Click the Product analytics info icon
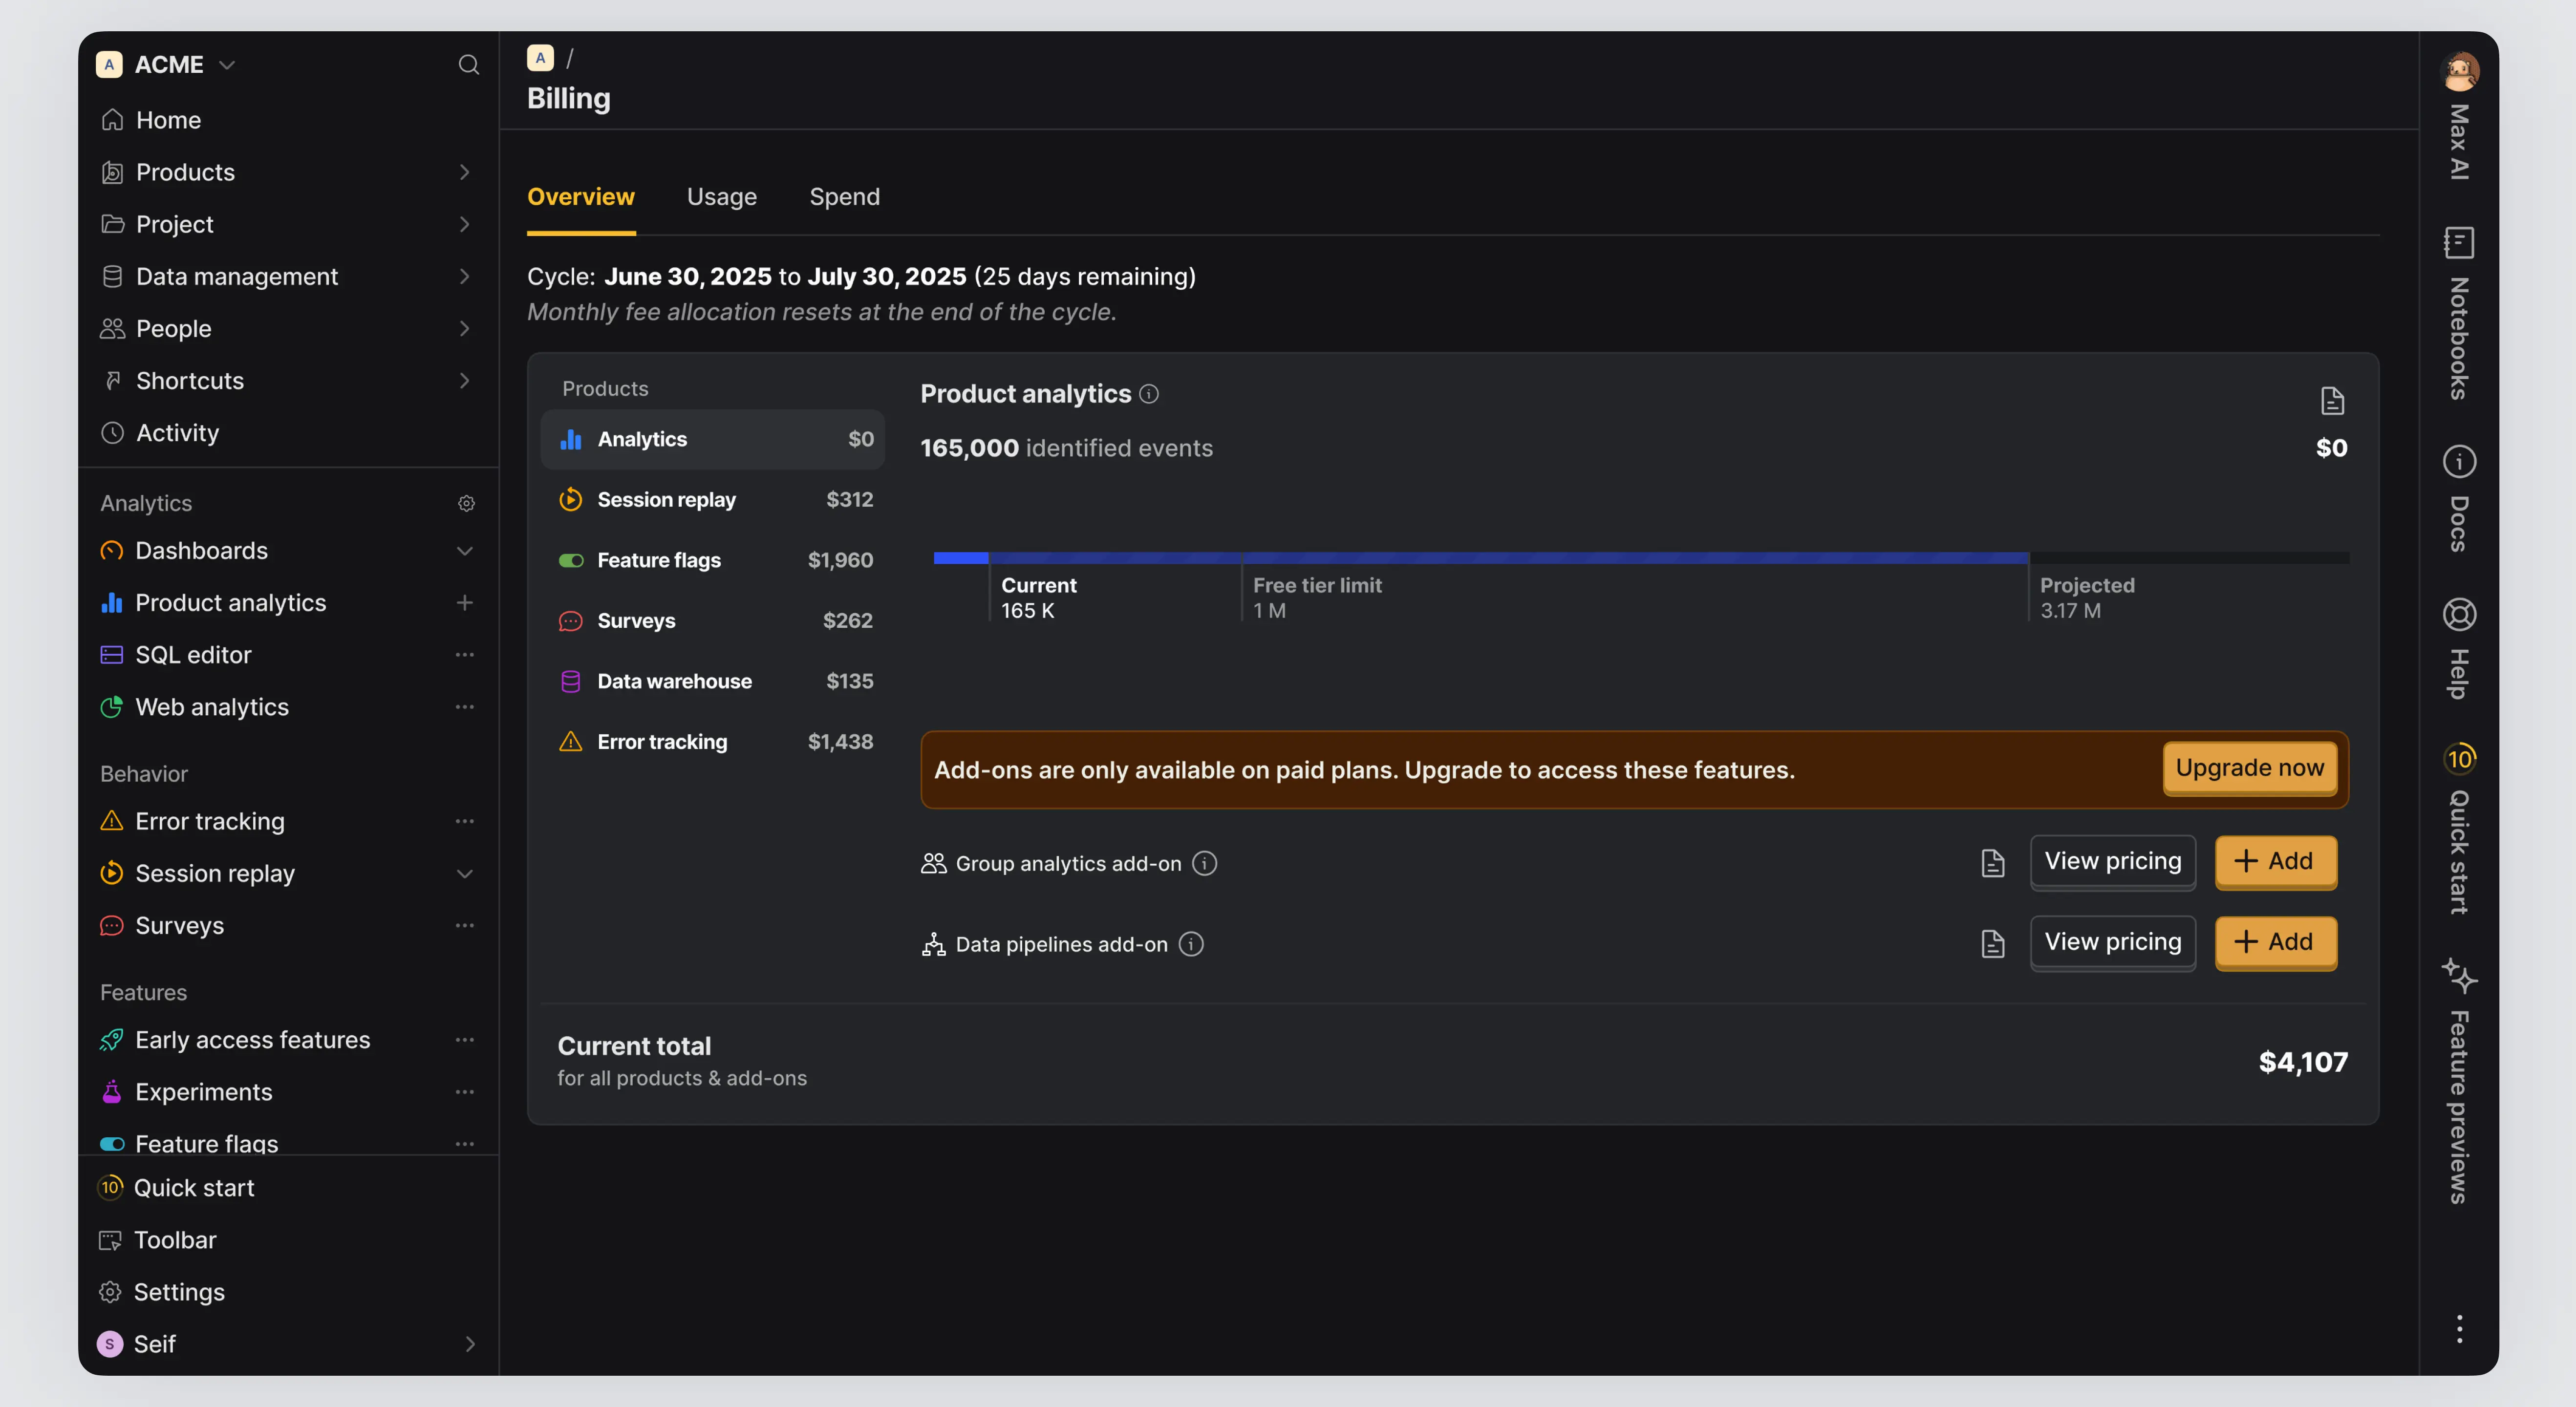Viewport: 2576px width, 1407px height. [x=1149, y=394]
